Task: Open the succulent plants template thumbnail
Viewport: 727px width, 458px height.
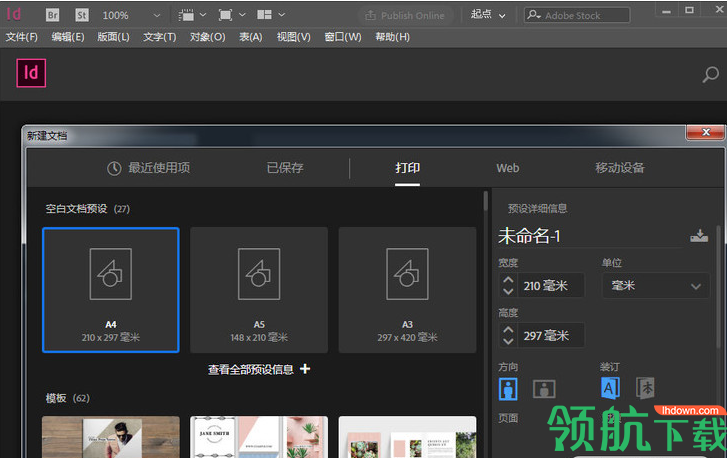Action: 407,437
